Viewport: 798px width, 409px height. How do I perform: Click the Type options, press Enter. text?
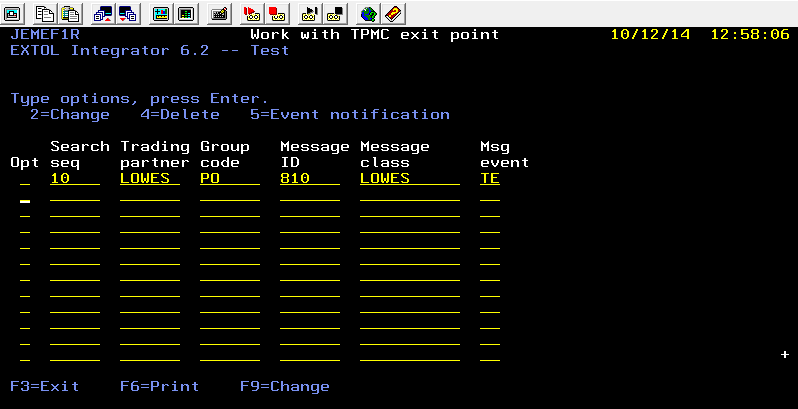click(x=139, y=99)
